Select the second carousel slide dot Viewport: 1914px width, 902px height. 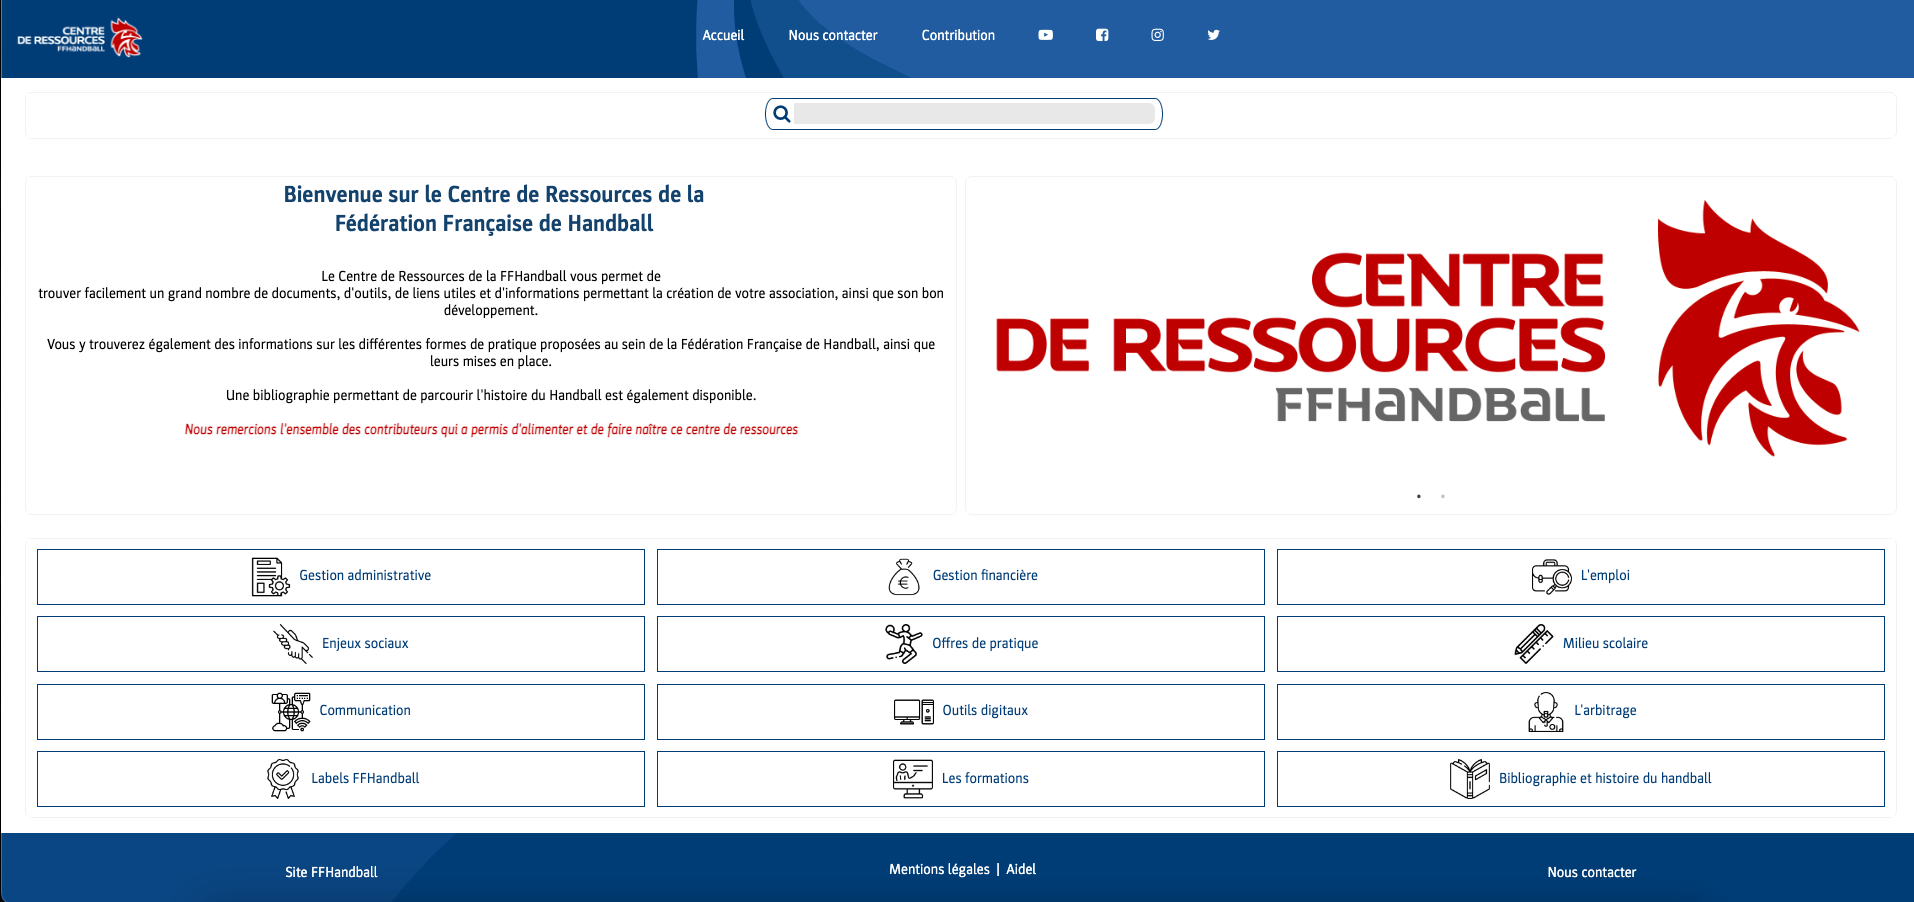(1443, 496)
